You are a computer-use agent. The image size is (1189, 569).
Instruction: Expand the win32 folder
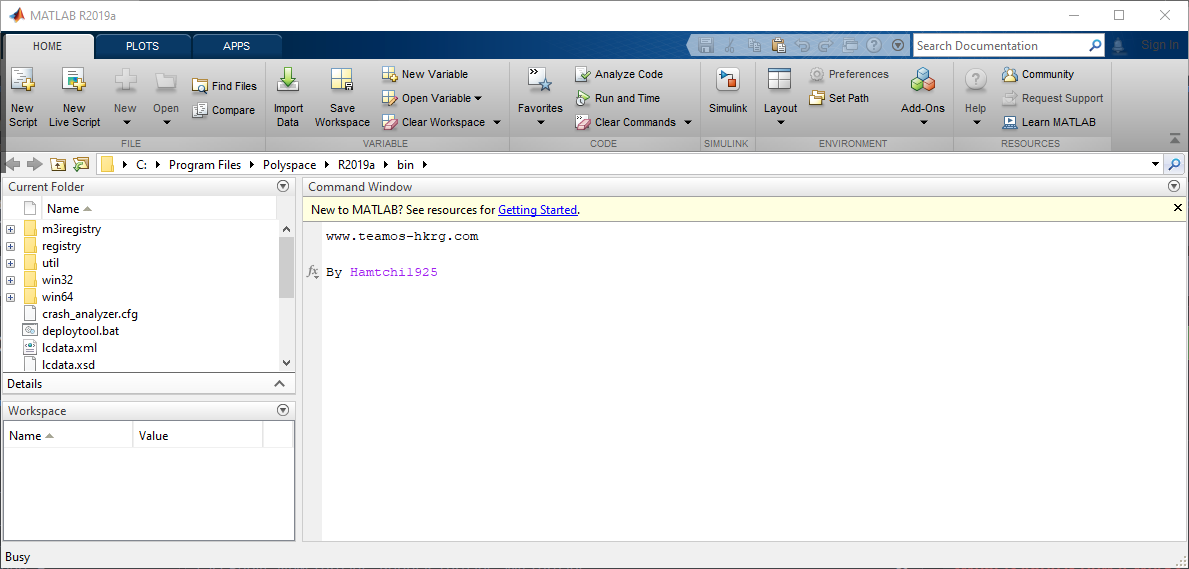click(11, 280)
